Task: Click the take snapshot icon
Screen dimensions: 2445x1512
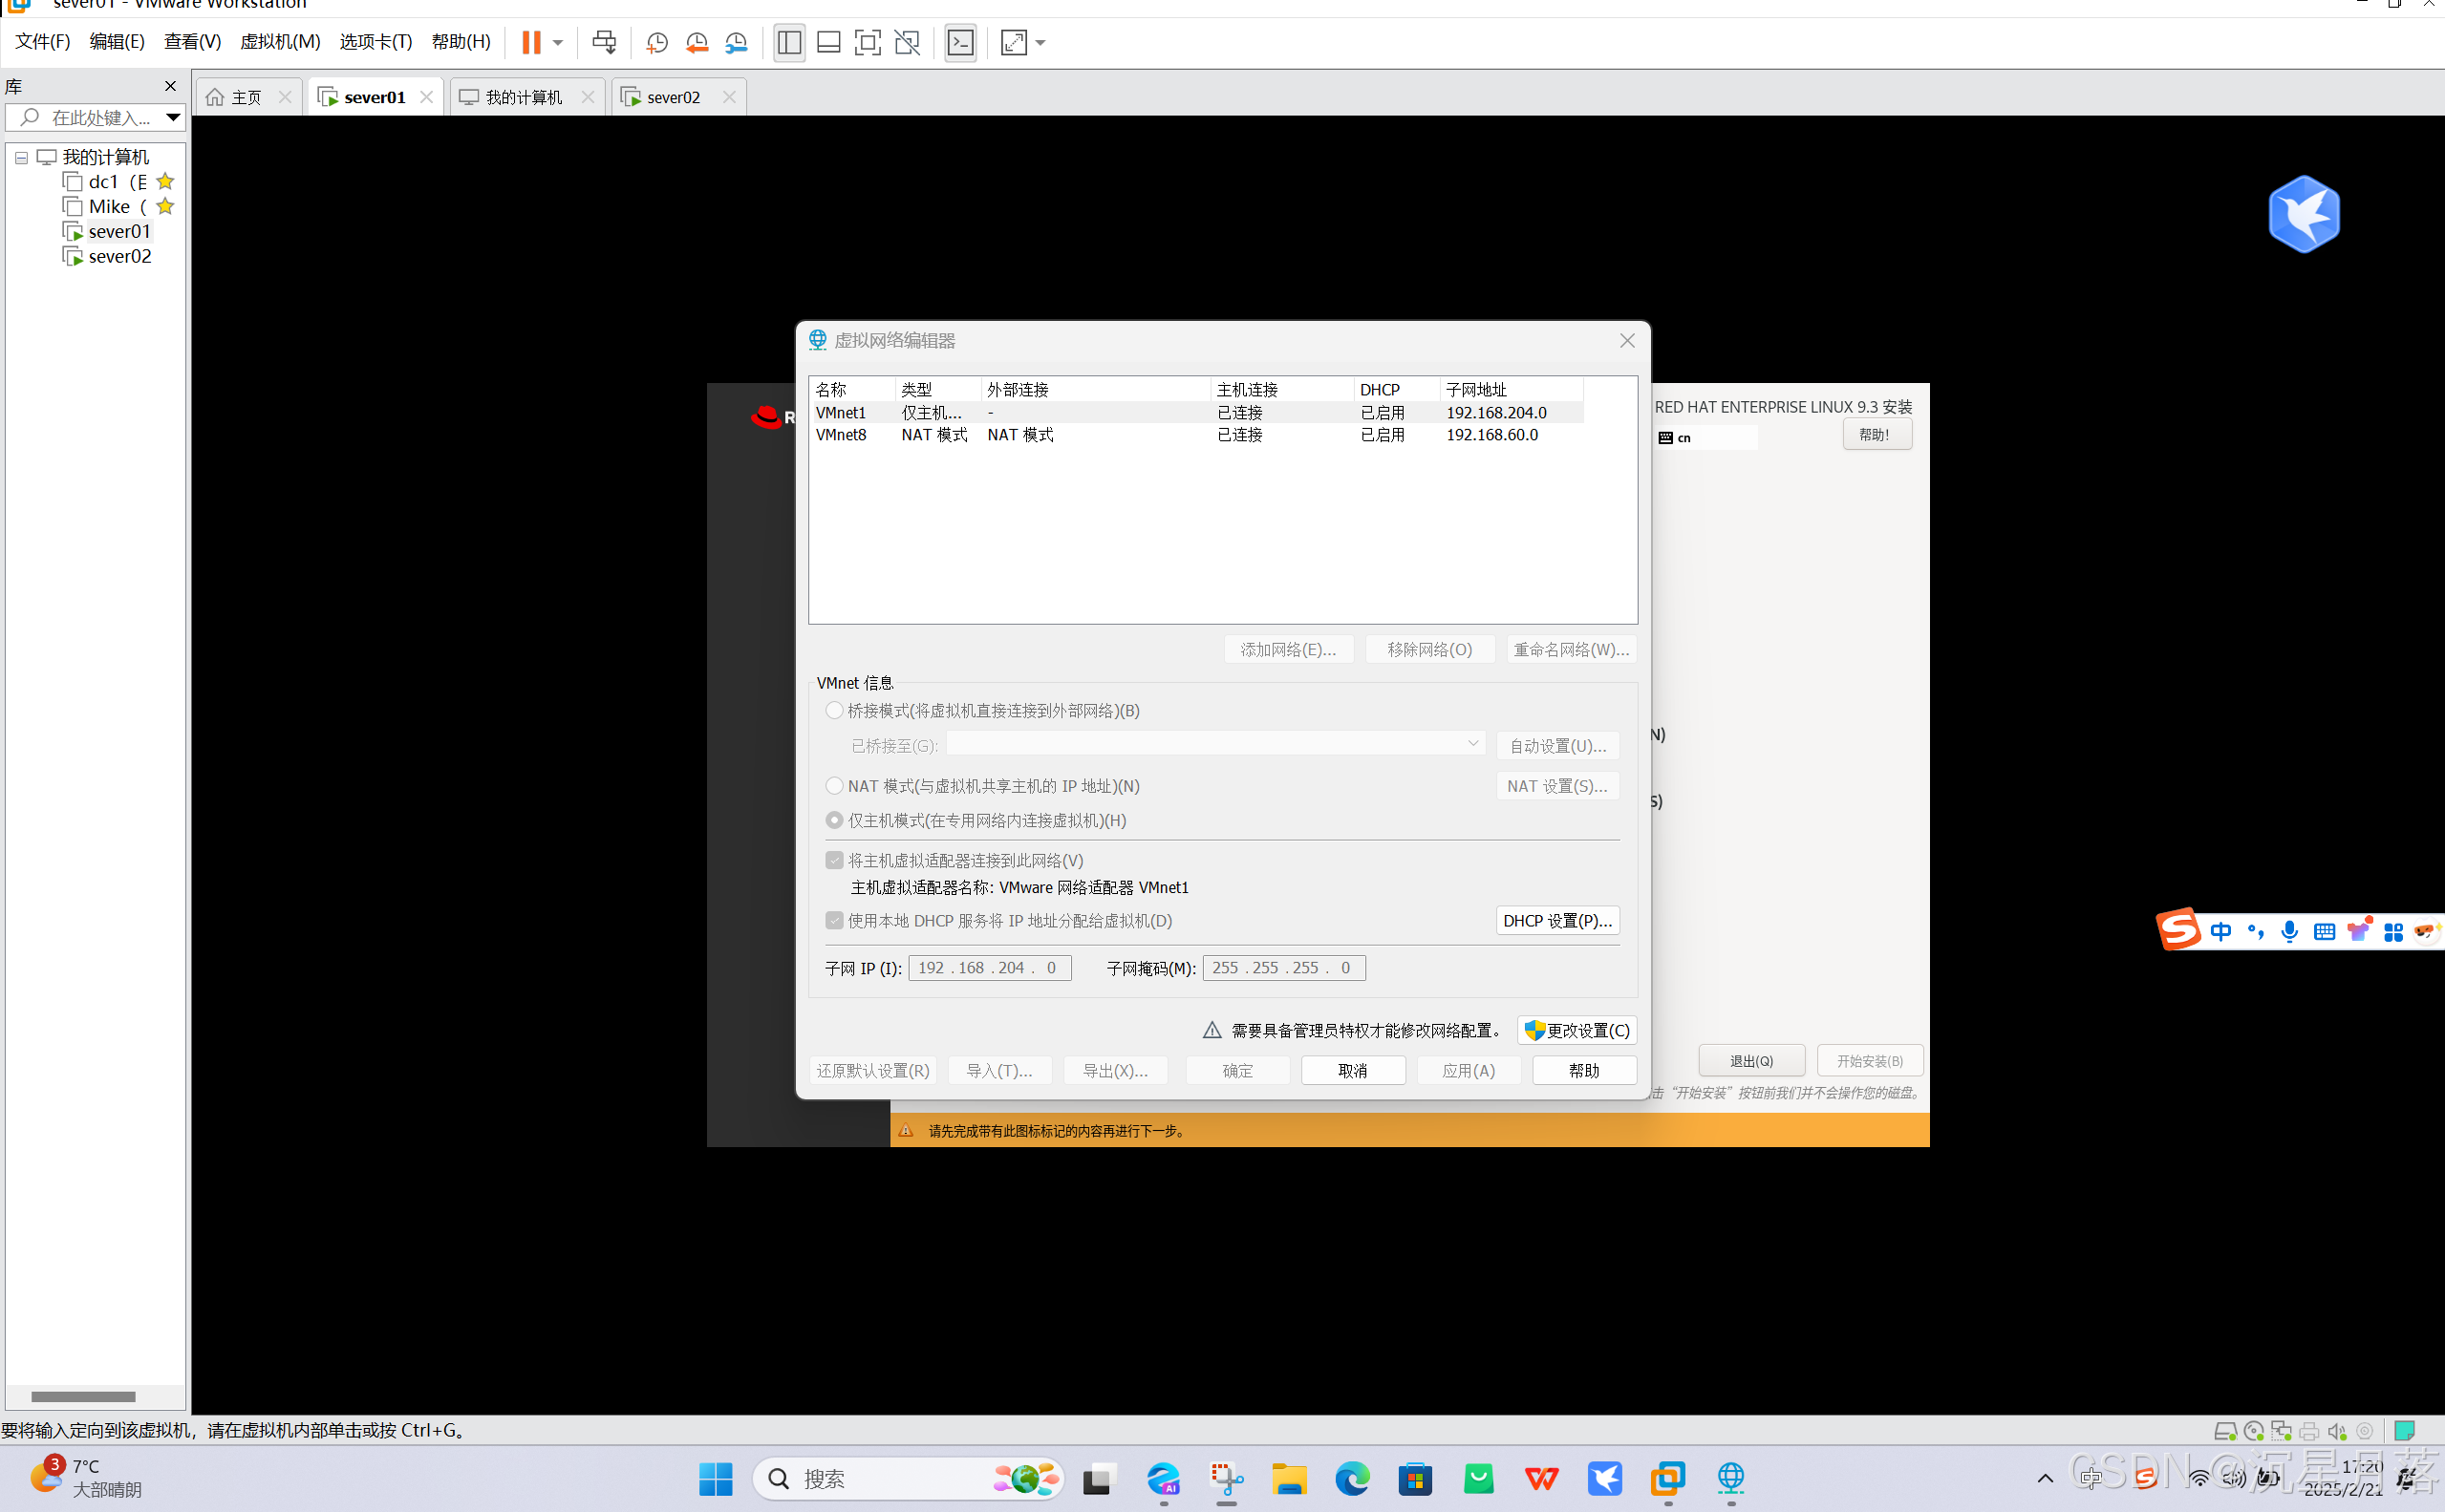Action: click(x=657, y=42)
